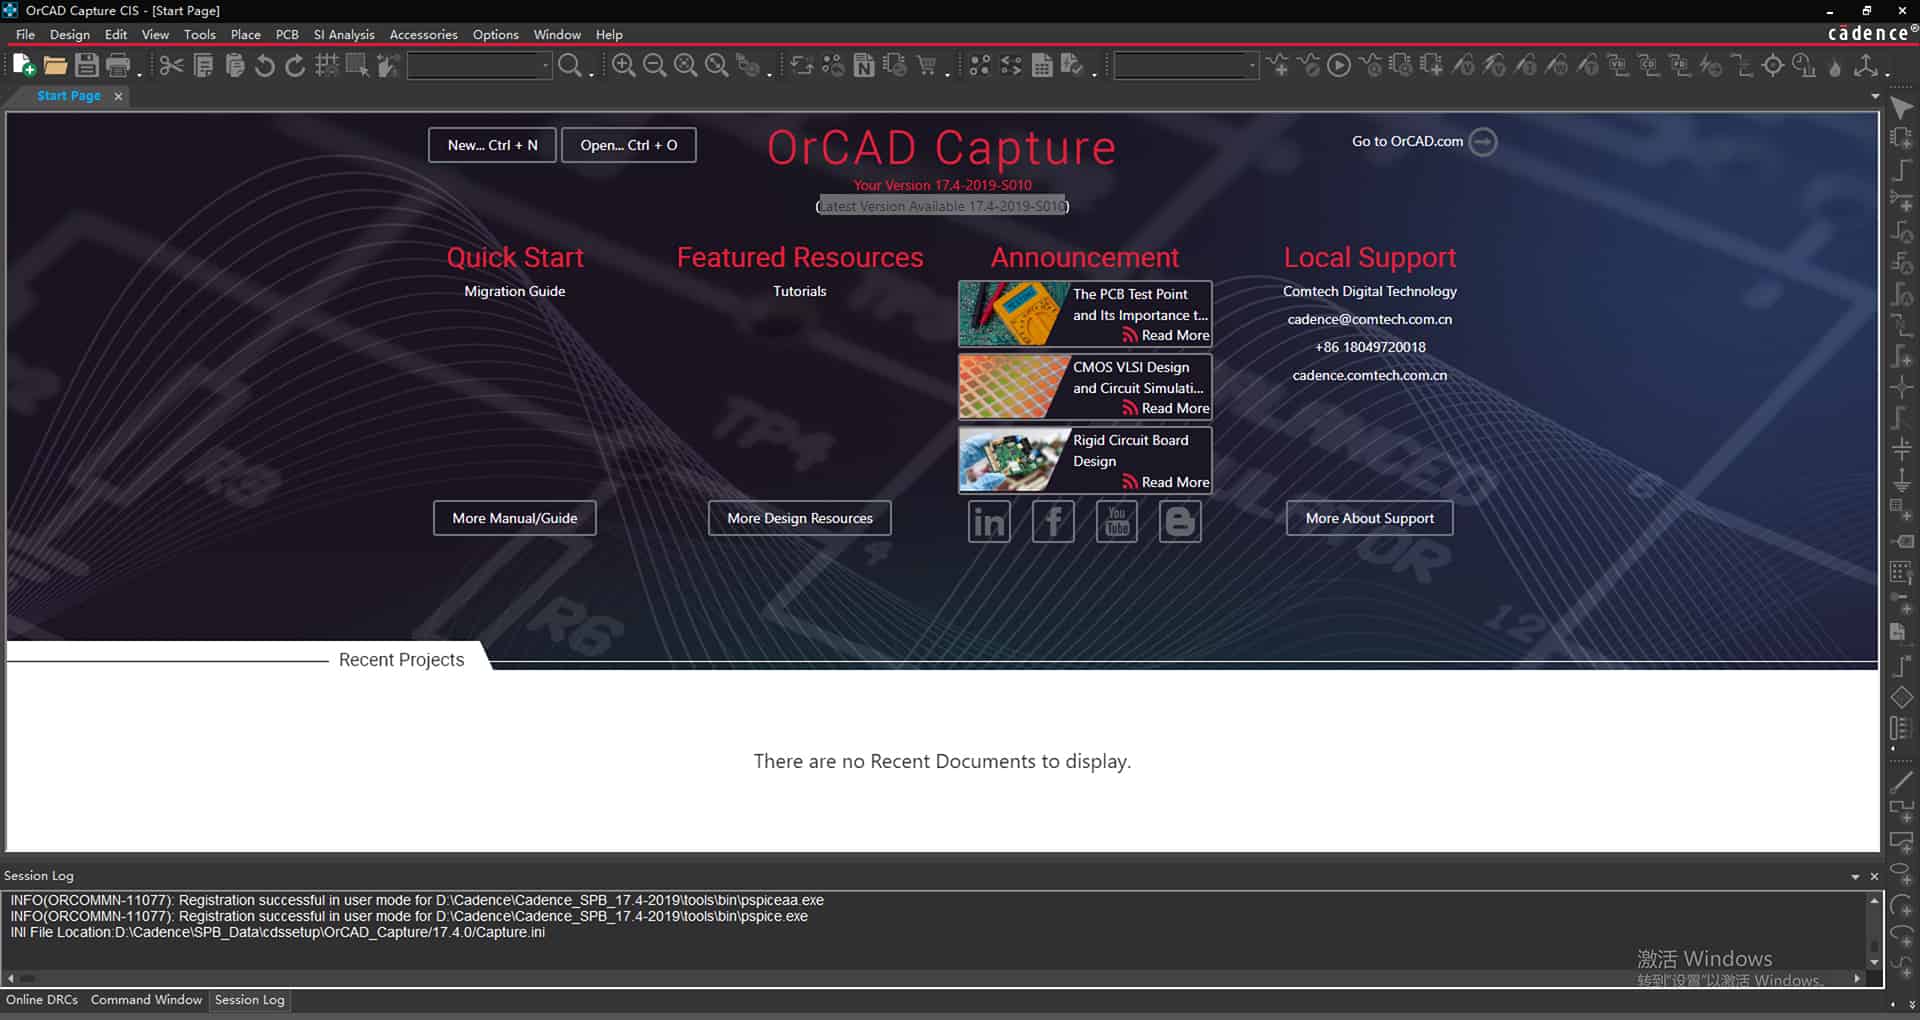Open the simulation profile dropdown box
This screenshot has height=1020, width=1920.
point(1185,66)
